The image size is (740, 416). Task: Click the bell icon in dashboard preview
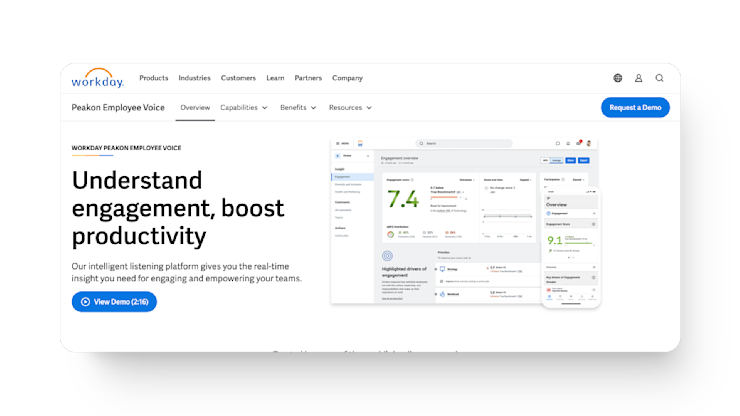[x=568, y=143]
